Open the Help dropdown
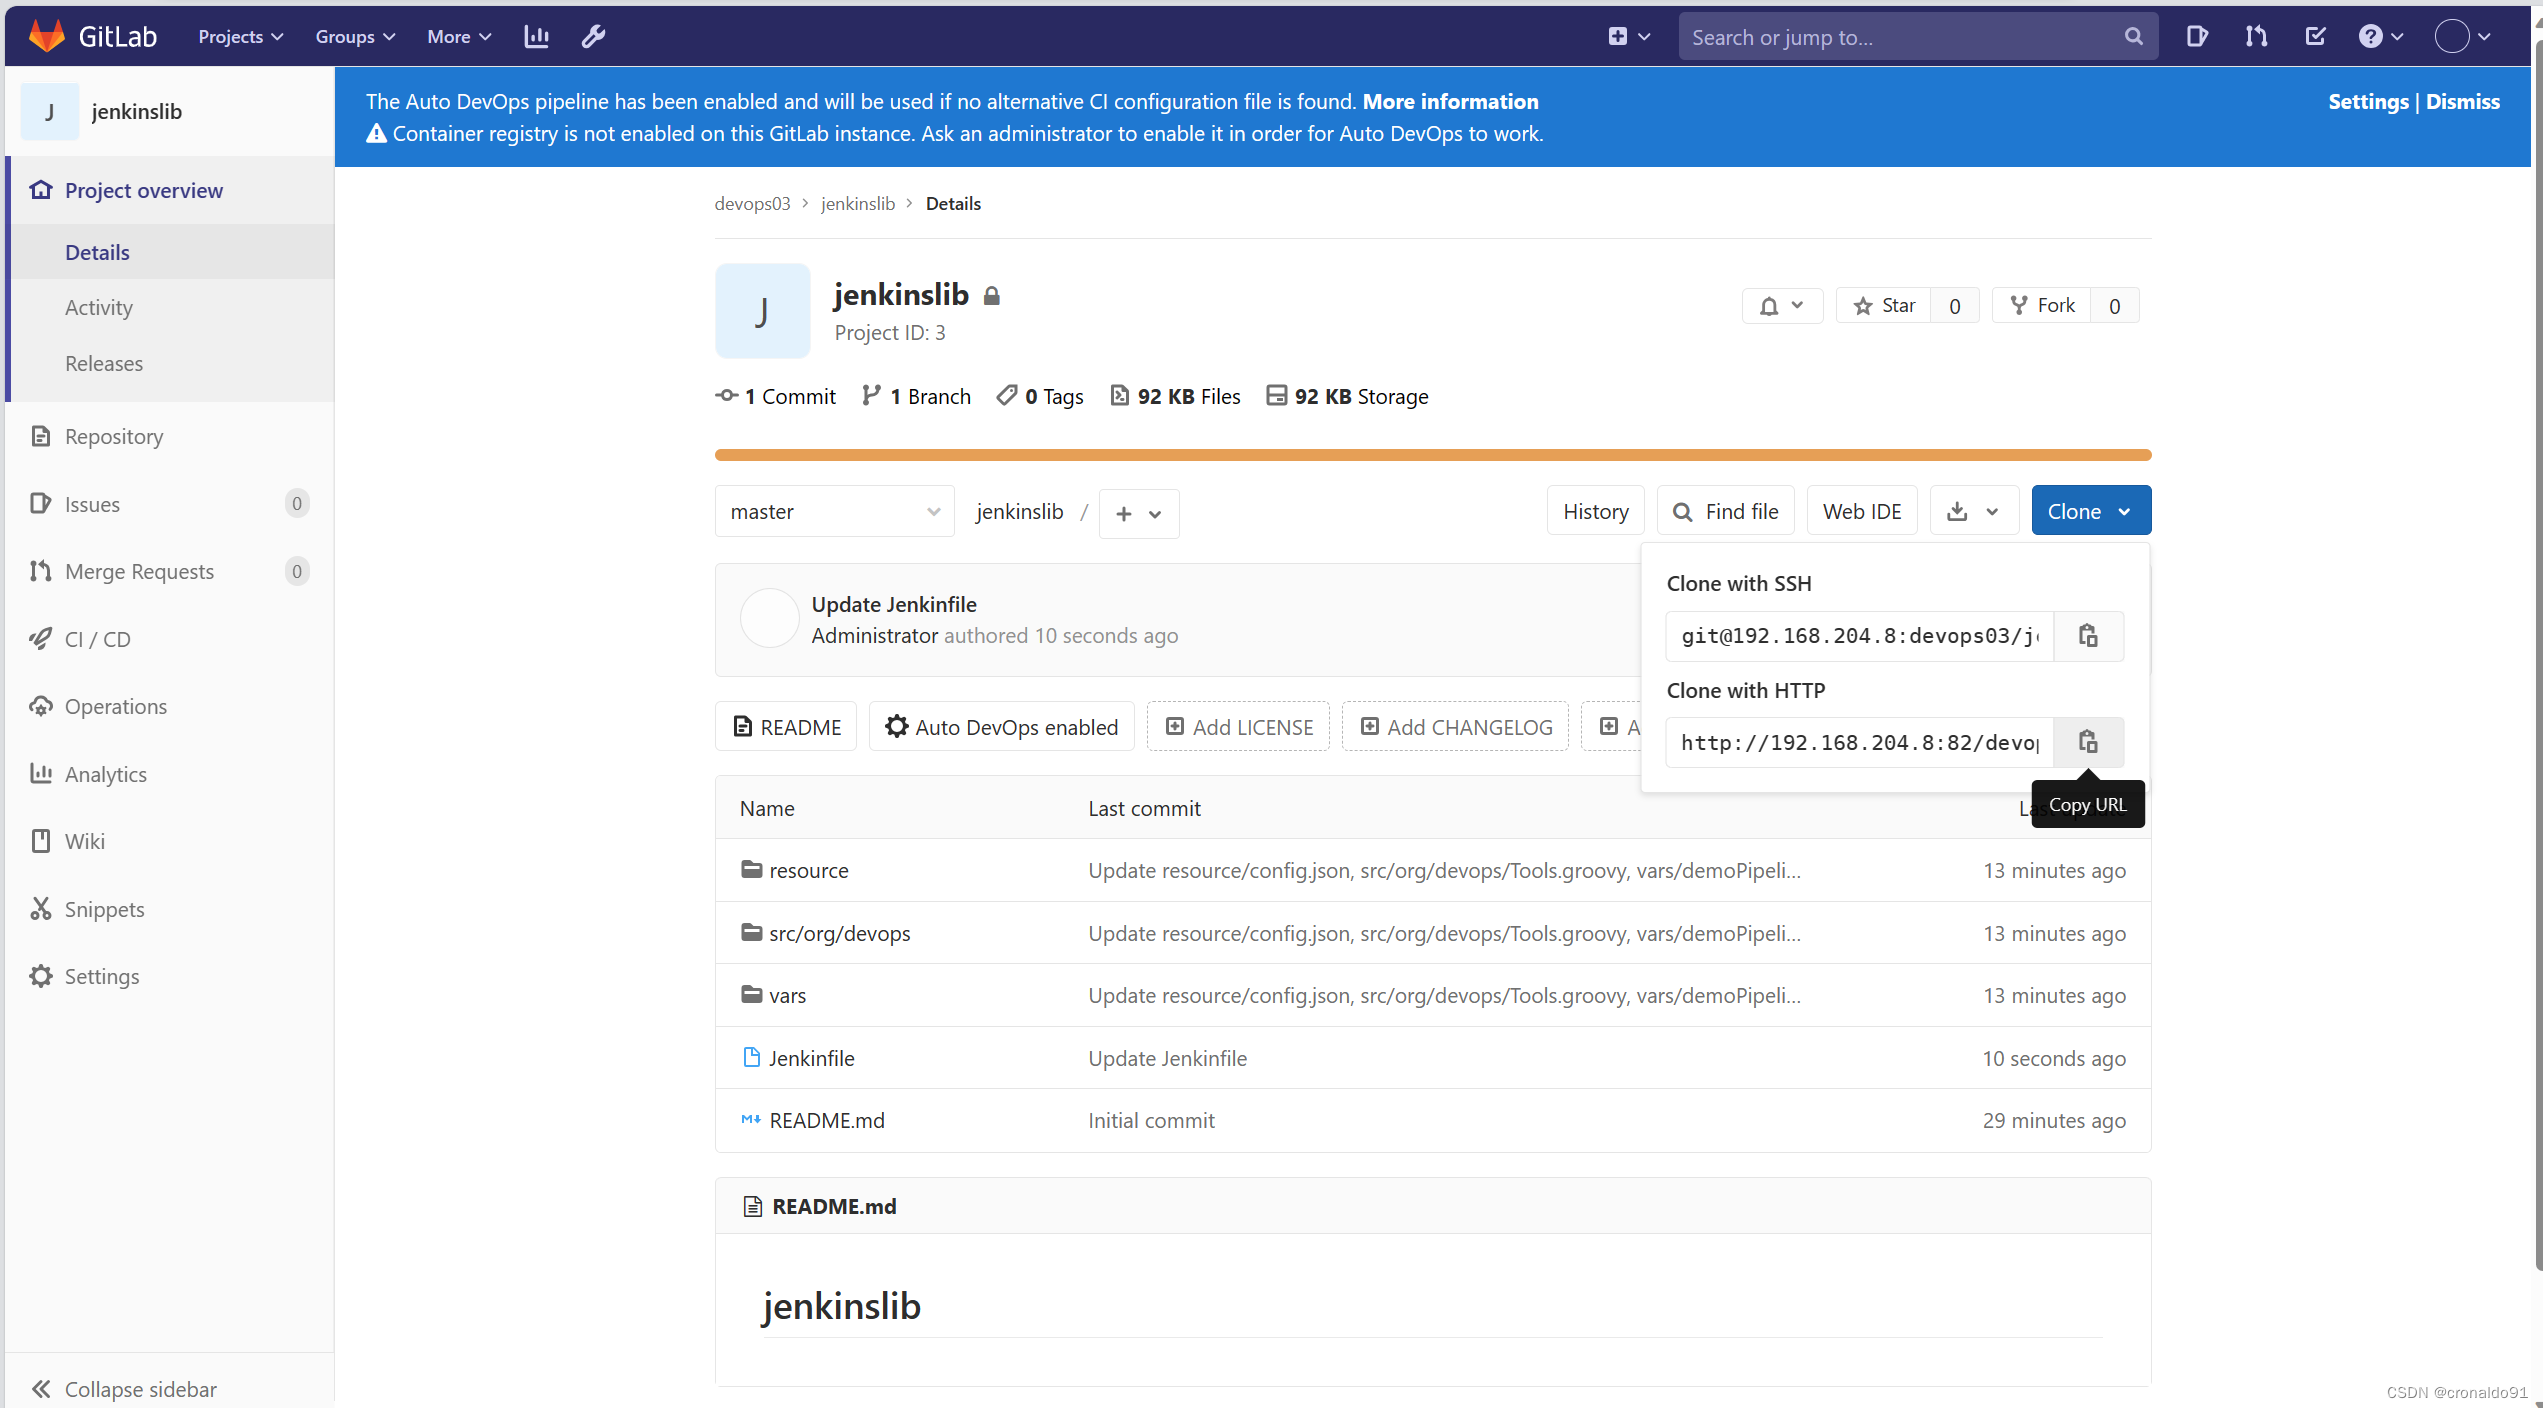This screenshot has height=1408, width=2543. click(2380, 37)
